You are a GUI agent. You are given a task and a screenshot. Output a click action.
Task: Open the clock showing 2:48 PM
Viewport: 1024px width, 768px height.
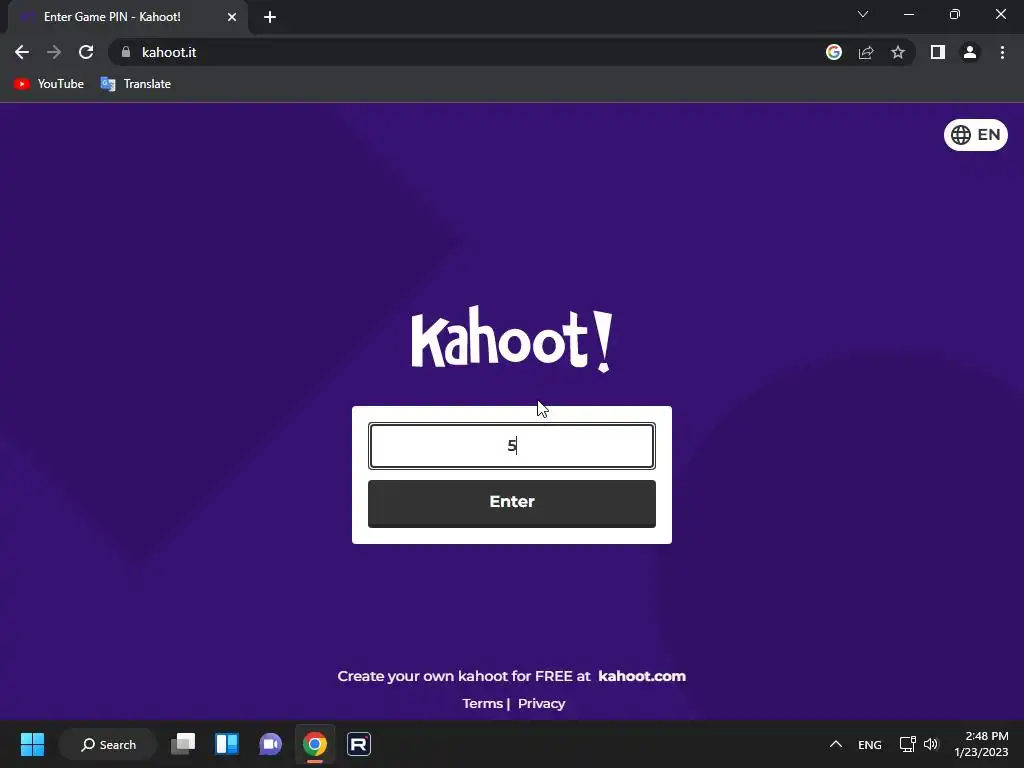981,744
